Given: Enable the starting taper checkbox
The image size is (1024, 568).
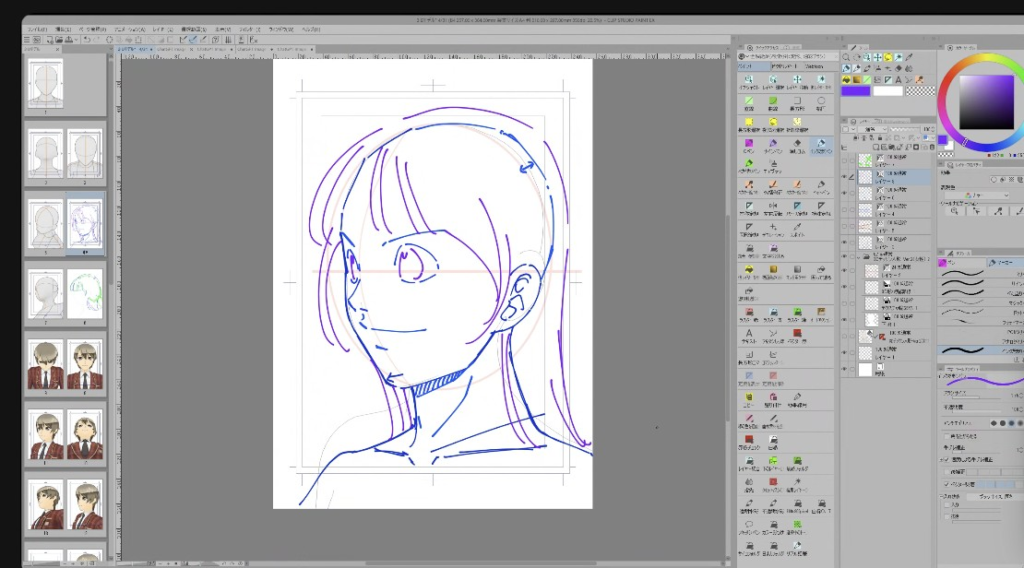Looking at the screenshot, I should (x=947, y=505).
